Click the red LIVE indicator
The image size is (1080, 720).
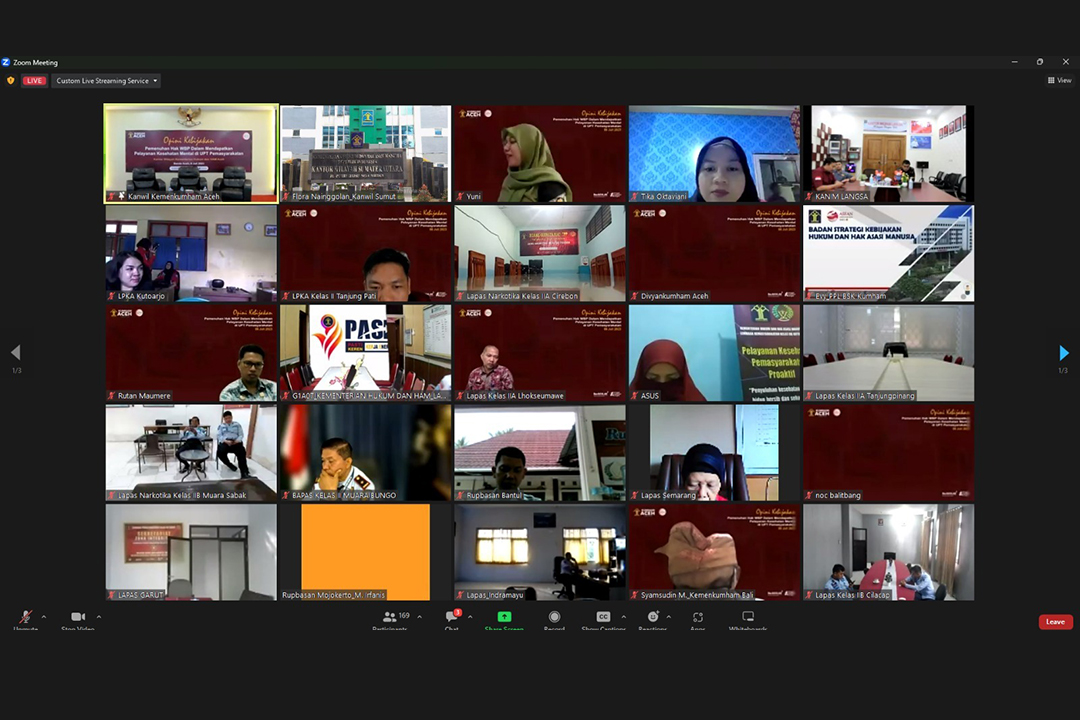(35, 81)
